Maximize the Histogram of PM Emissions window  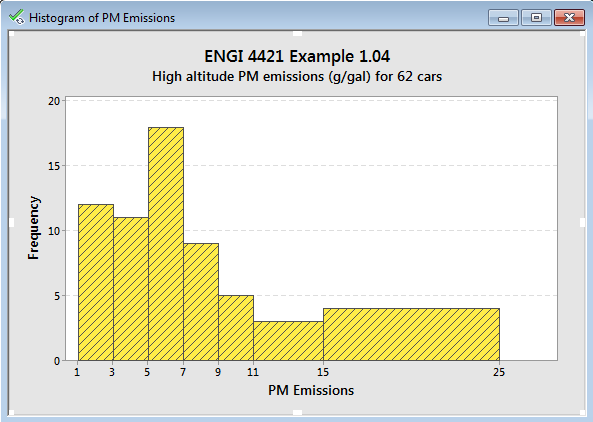coord(536,18)
